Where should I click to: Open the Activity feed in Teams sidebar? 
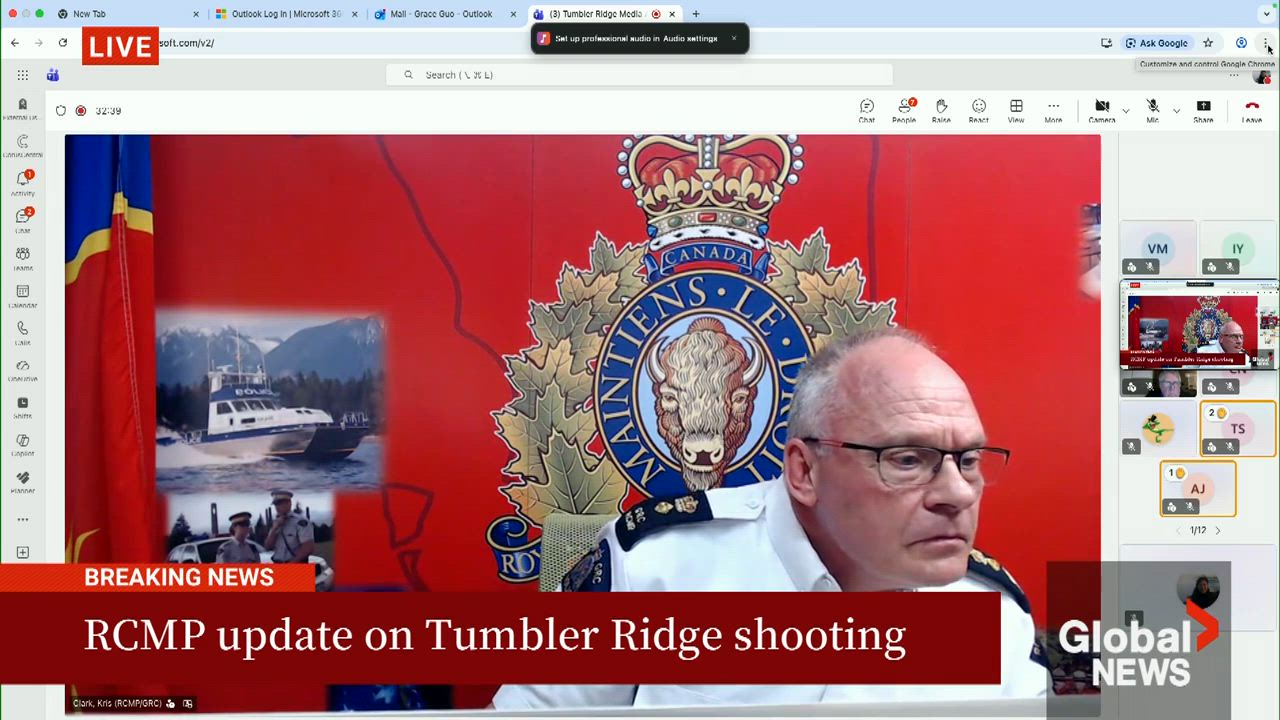tap(22, 180)
